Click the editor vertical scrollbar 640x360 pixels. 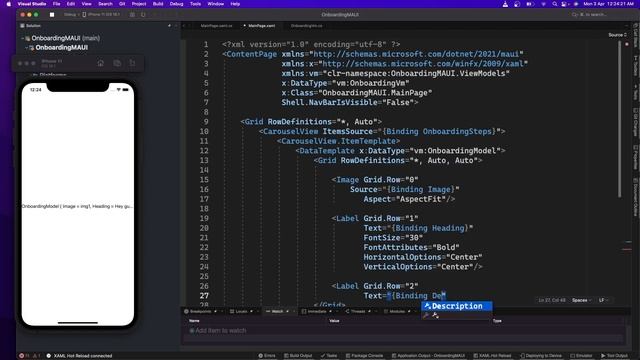point(619,118)
